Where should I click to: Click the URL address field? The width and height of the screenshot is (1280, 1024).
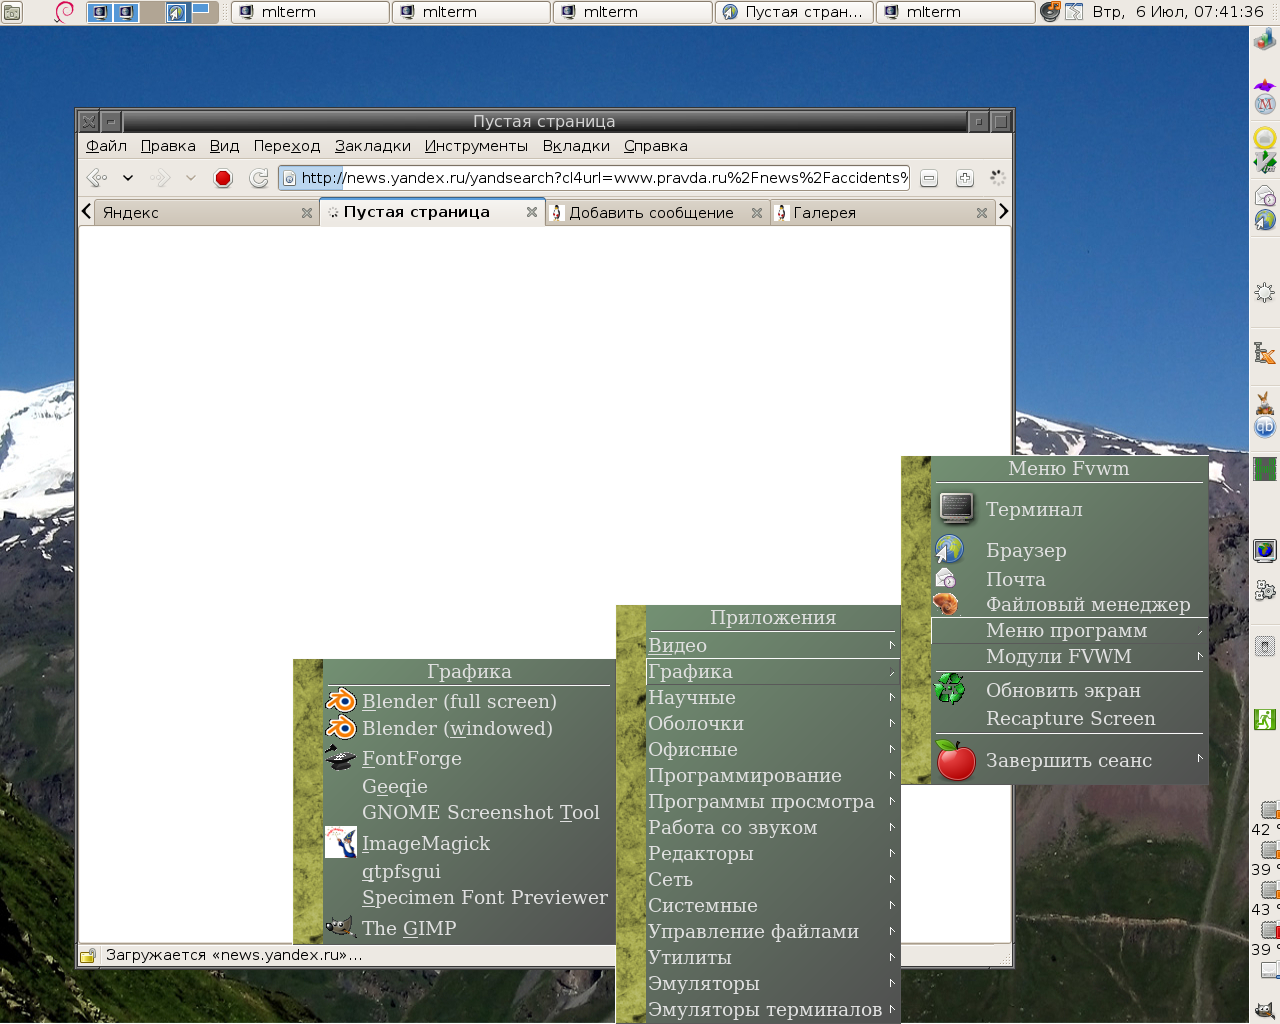click(620, 178)
